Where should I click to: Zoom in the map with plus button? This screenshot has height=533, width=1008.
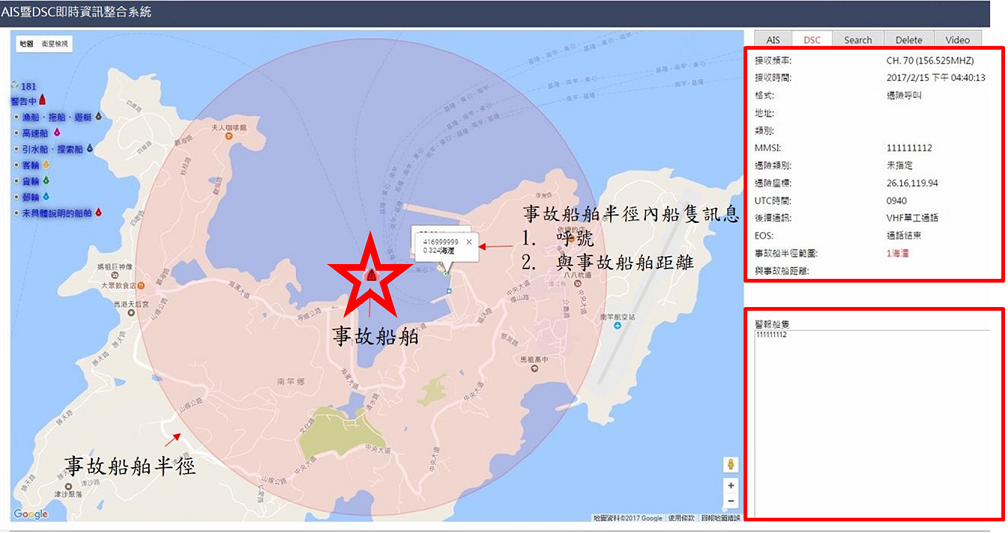730,485
